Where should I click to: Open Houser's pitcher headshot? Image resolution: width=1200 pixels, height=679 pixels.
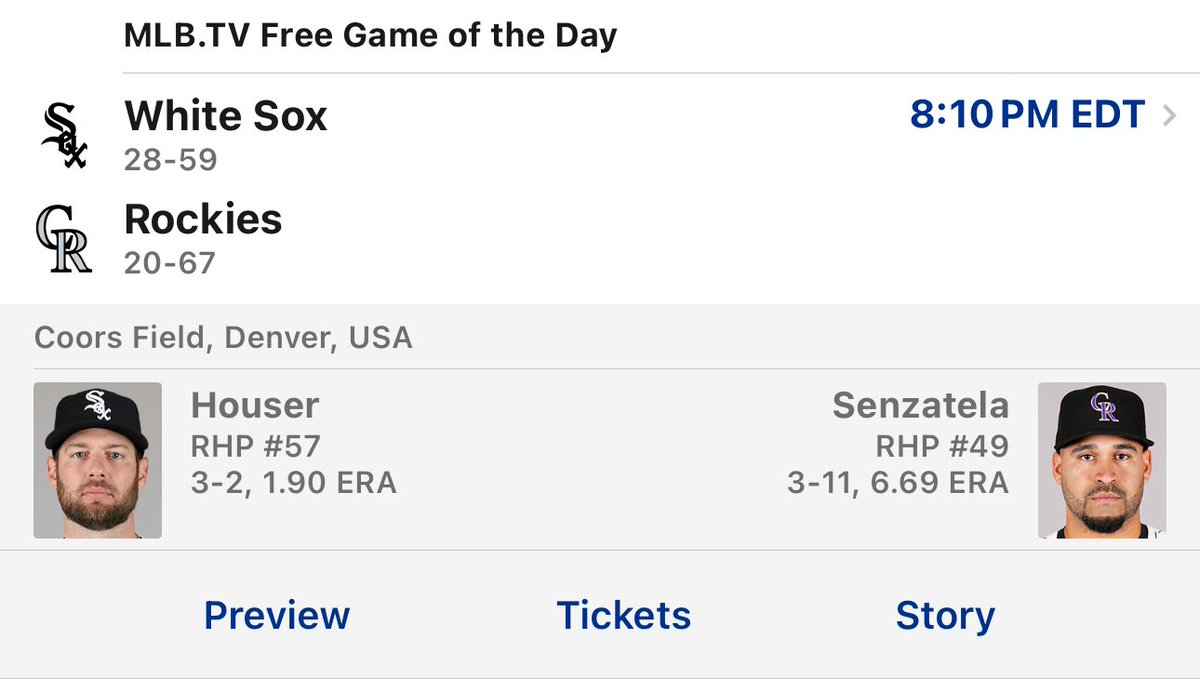[97, 460]
